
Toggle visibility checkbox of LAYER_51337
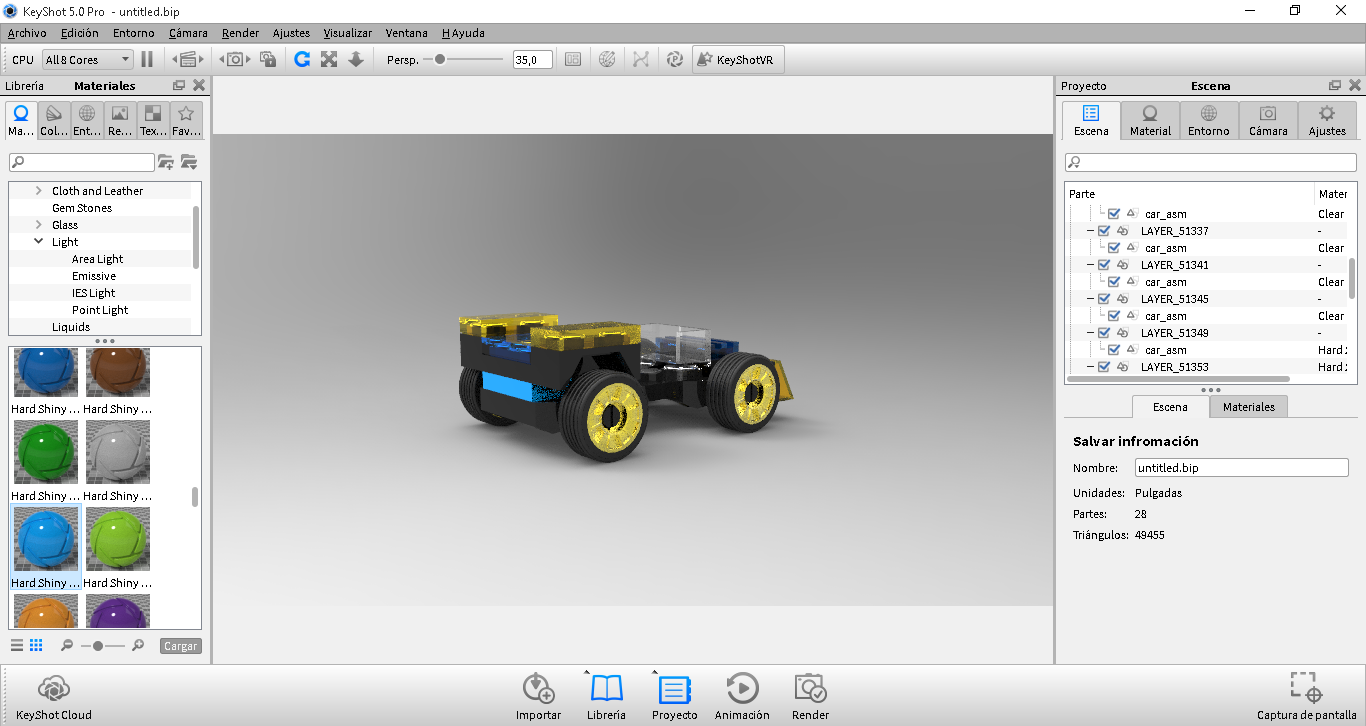1104,231
